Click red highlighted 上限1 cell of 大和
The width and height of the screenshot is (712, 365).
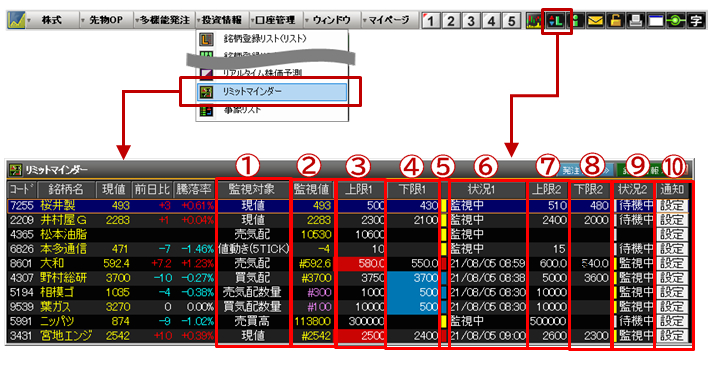click(x=360, y=263)
